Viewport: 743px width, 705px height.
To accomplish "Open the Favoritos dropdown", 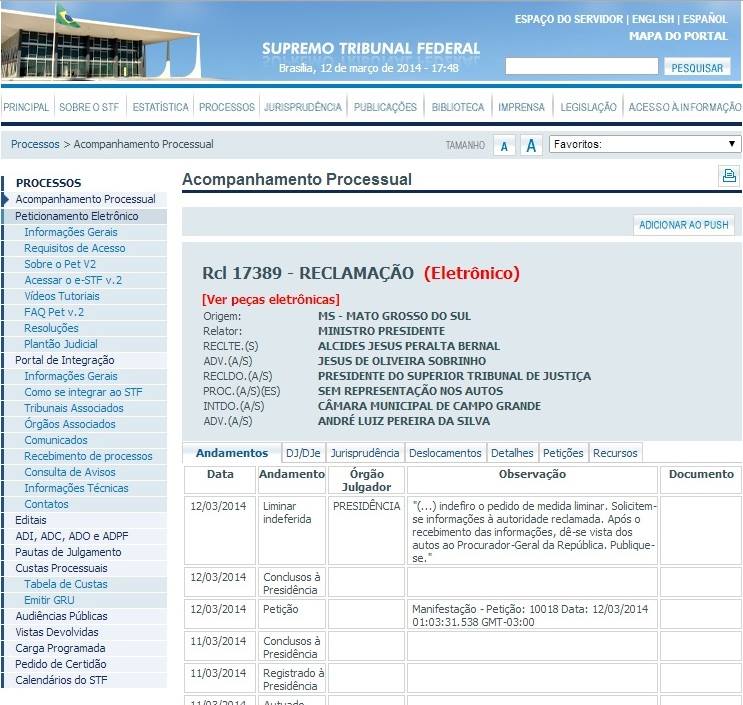I will pos(645,144).
